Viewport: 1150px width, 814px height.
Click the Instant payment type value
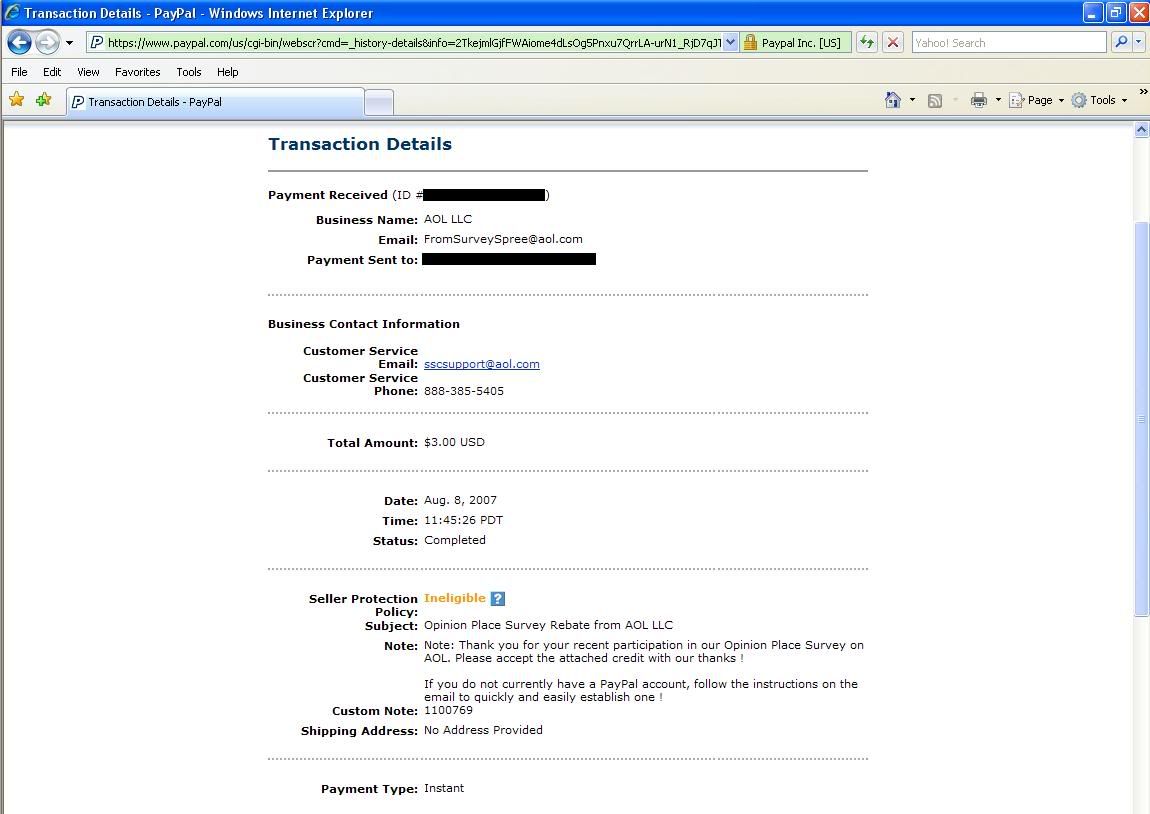[444, 788]
